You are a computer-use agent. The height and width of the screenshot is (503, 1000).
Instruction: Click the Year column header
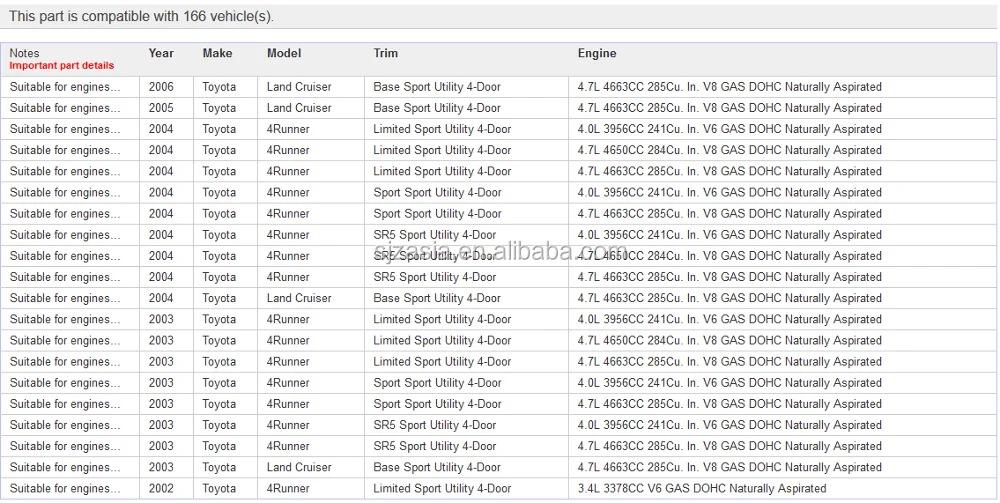[x=161, y=53]
